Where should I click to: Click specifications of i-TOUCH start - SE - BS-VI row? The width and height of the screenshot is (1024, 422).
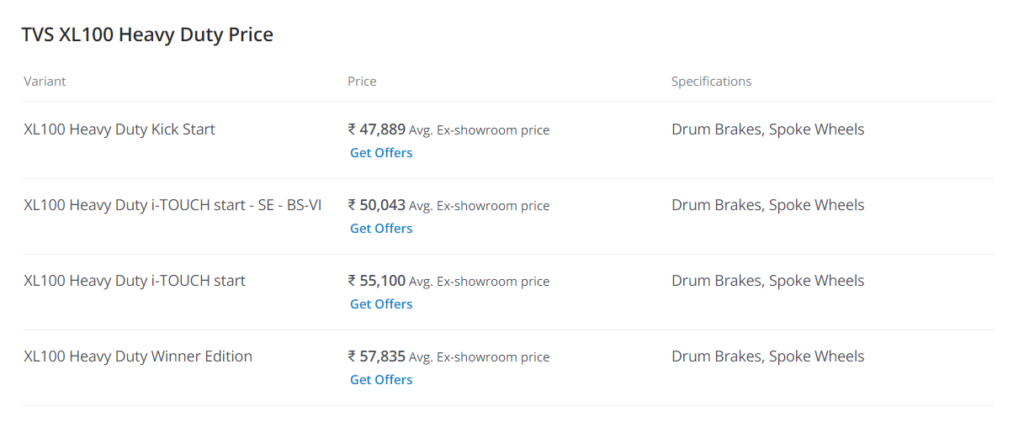(768, 205)
